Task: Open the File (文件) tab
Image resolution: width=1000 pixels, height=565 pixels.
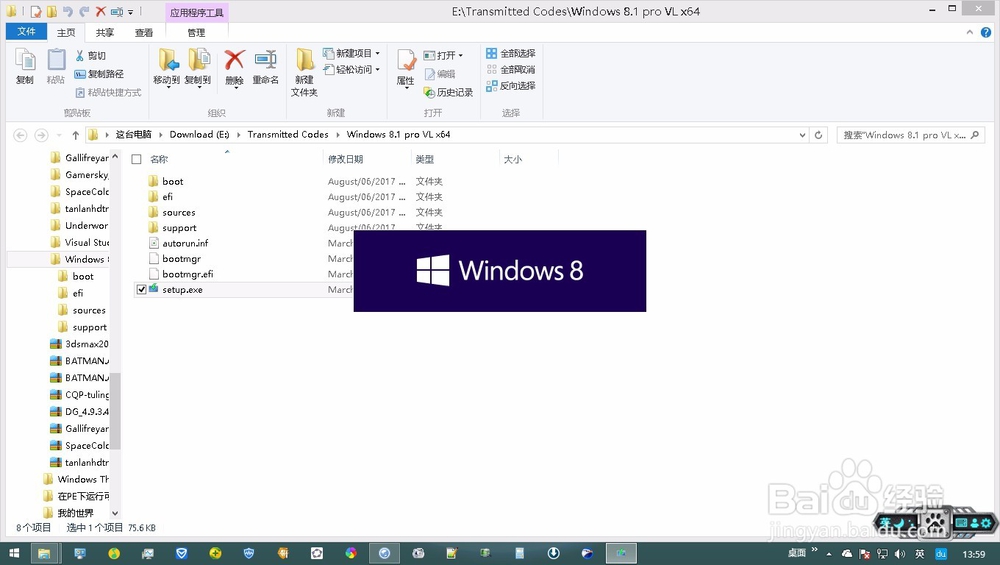Action: point(26,31)
